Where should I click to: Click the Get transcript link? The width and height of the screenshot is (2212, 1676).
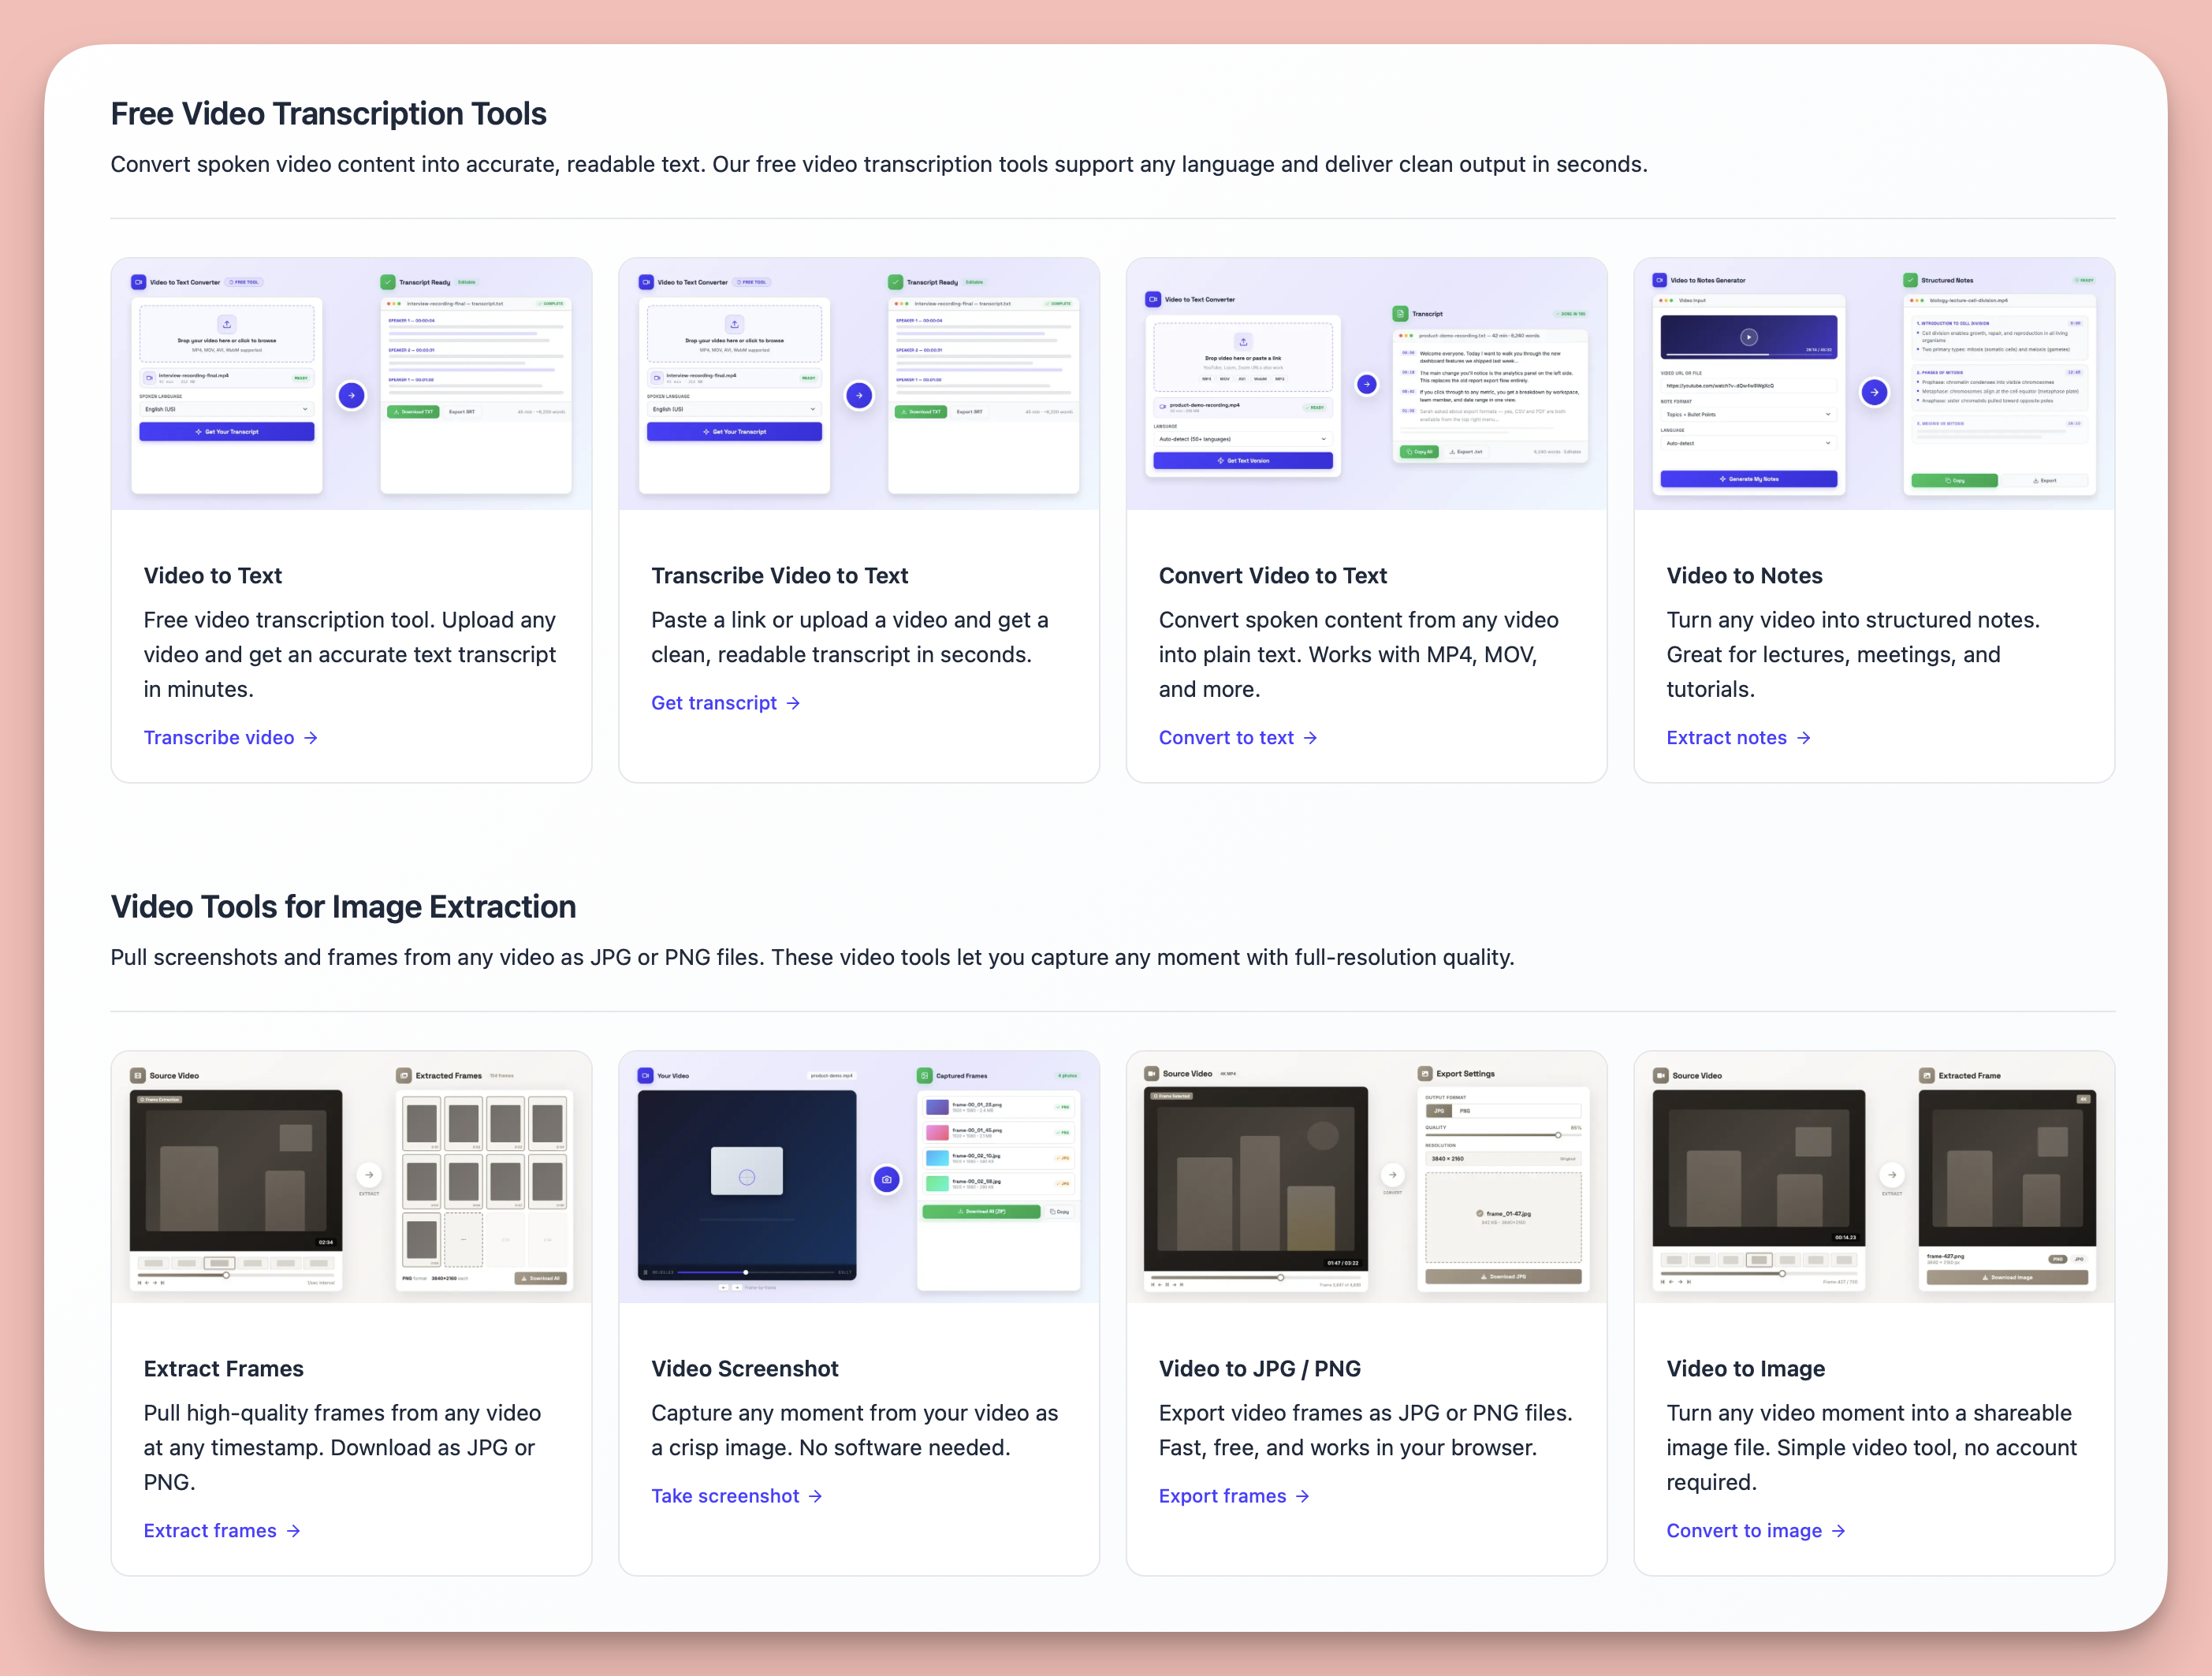pyautogui.click(x=725, y=703)
